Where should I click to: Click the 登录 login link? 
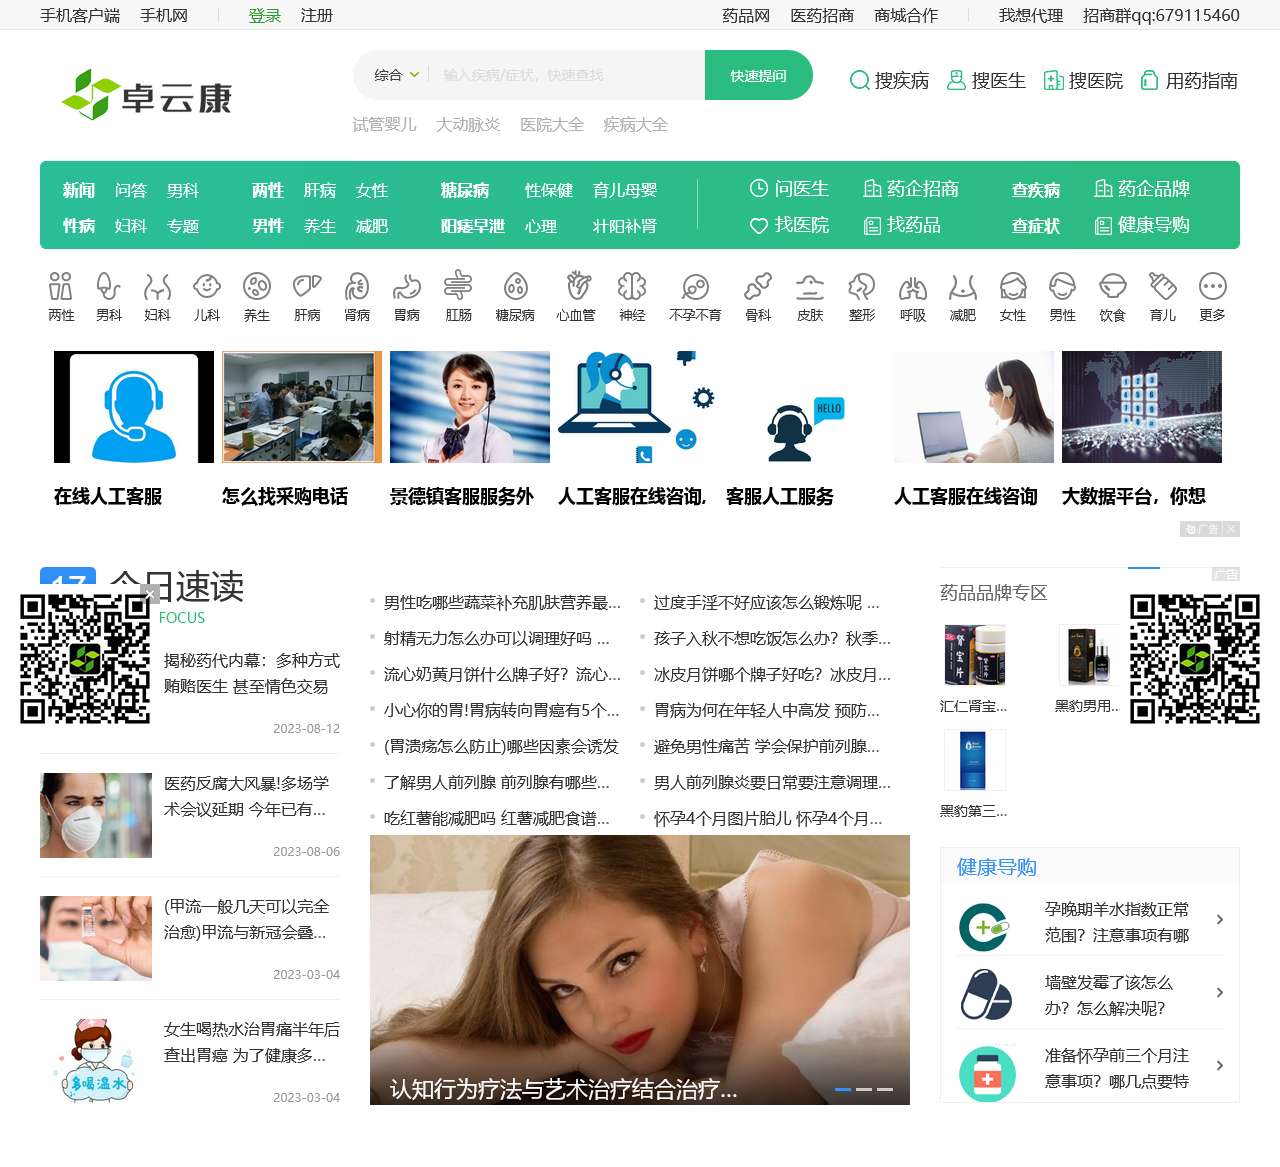point(265,15)
